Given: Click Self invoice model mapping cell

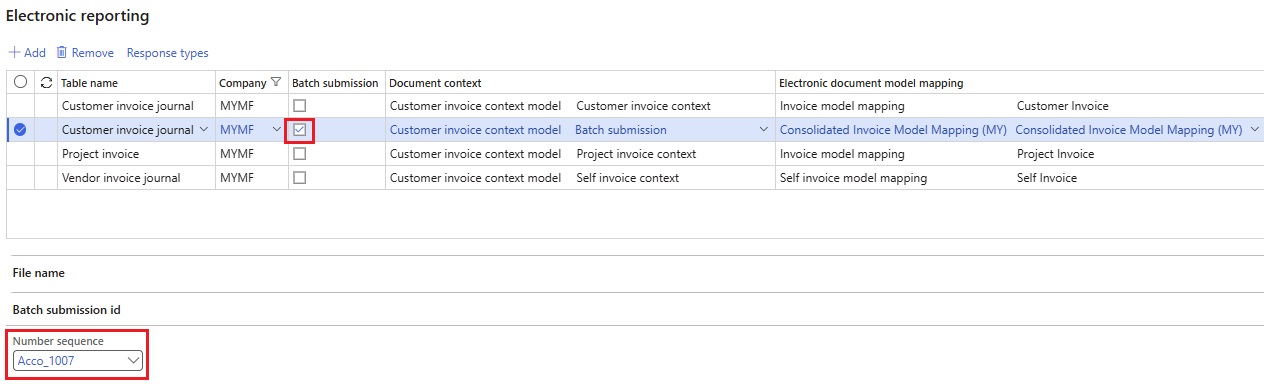Looking at the screenshot, I should (853, 178).
